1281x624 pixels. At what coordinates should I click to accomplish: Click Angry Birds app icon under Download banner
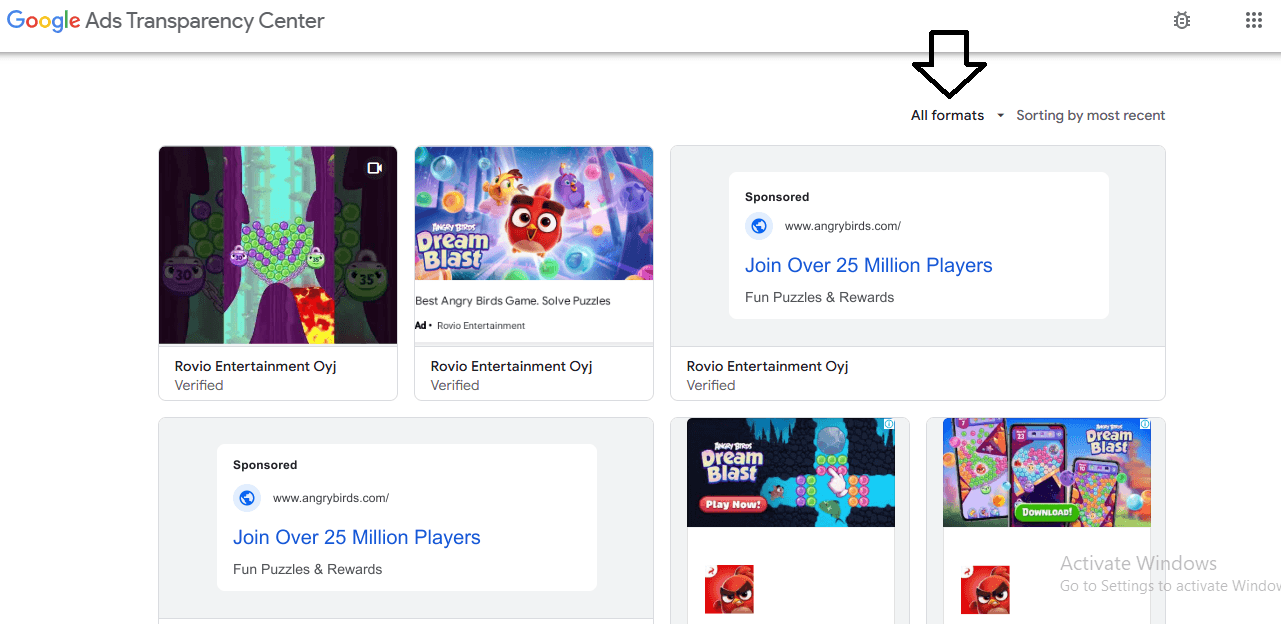pyautogui.click(x=985, y=589)
